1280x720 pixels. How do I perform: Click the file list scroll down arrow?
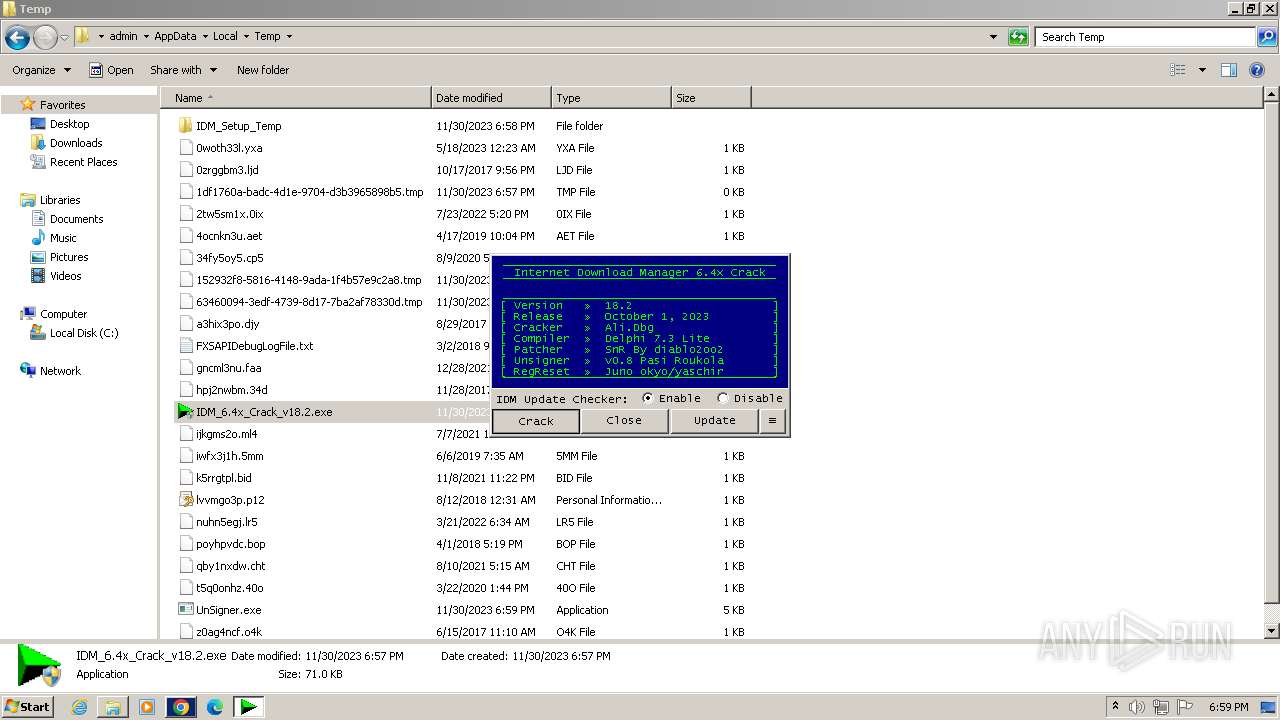coord(1271,631)
